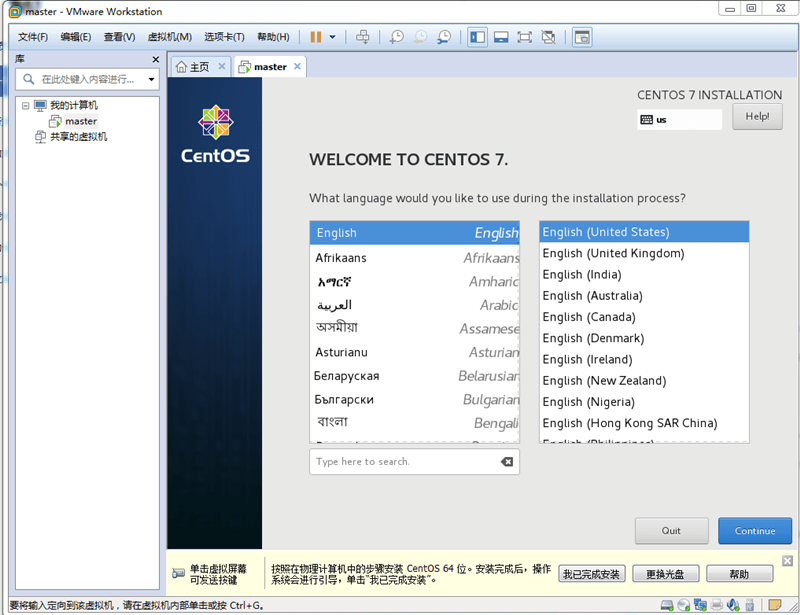Select the Bengali language row

[415, 423]
